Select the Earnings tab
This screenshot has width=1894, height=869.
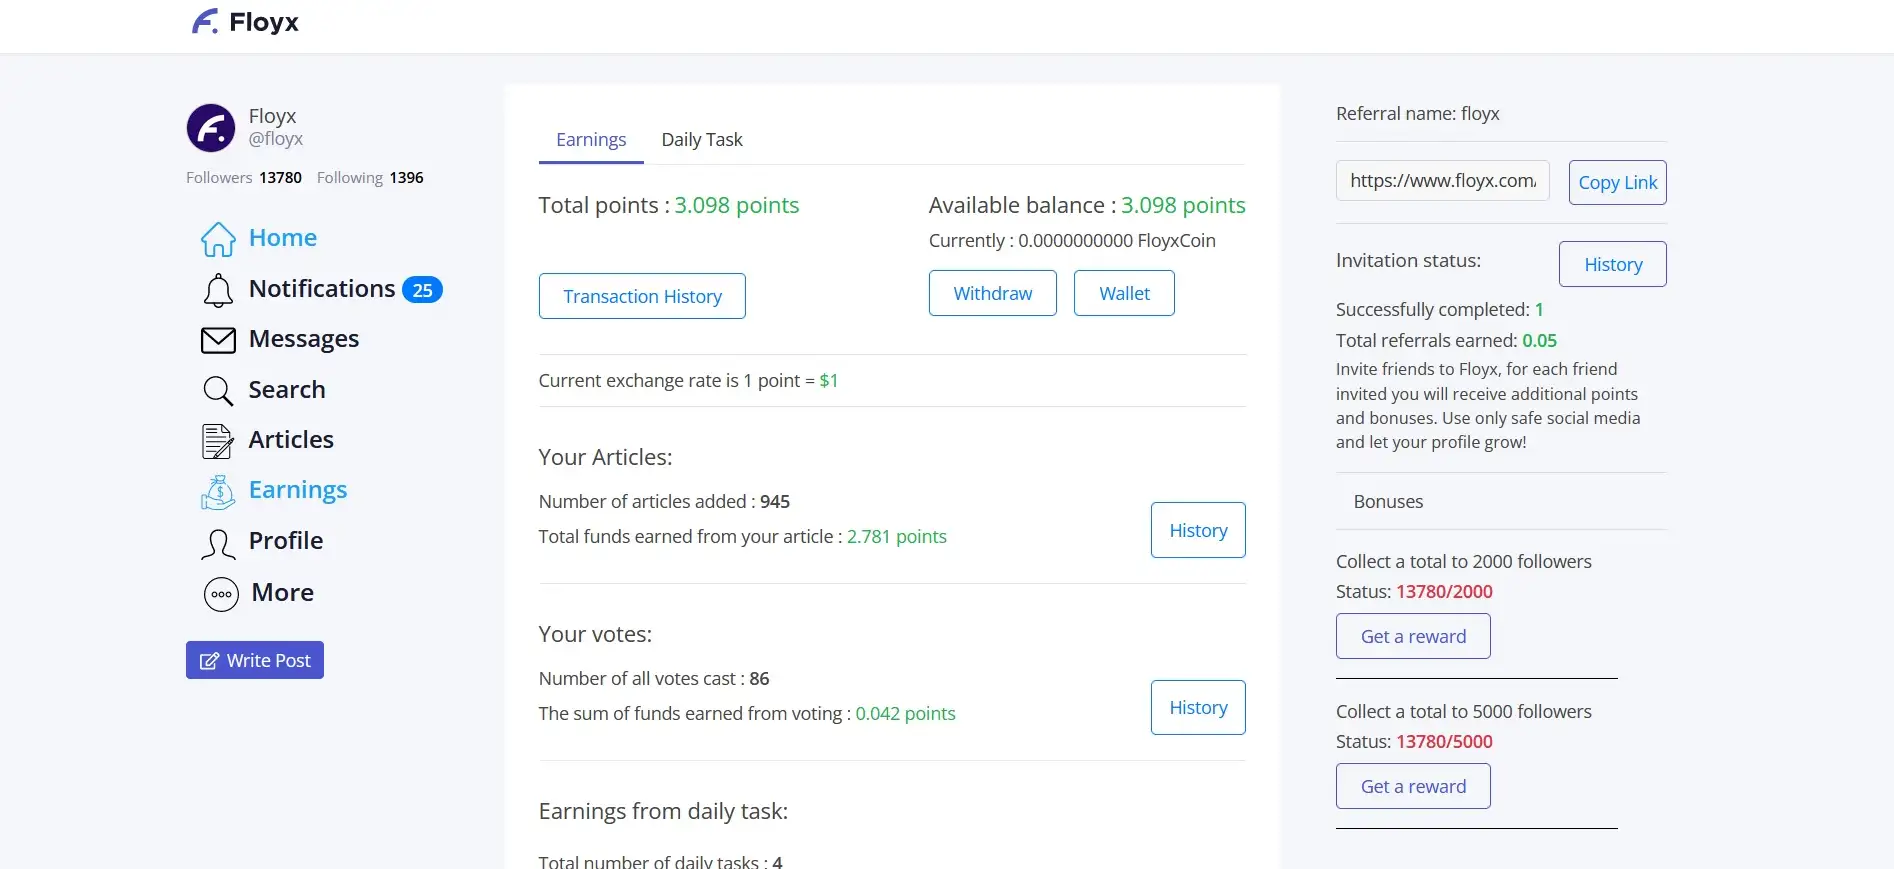(591, 140)
